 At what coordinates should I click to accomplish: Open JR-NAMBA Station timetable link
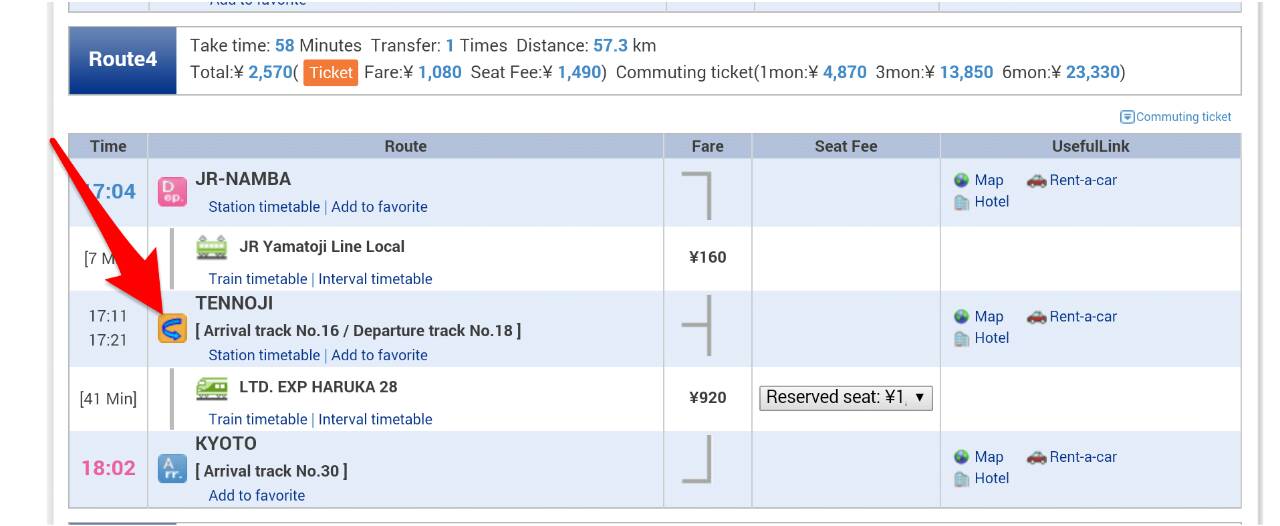[x=264, y=207]
